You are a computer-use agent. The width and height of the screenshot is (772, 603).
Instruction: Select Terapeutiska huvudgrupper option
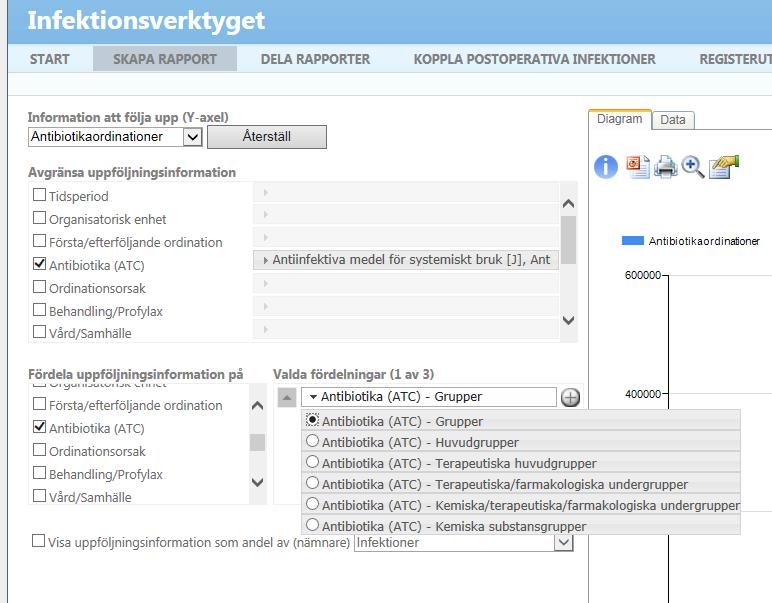pyautogui.click(x=312, y=462)
